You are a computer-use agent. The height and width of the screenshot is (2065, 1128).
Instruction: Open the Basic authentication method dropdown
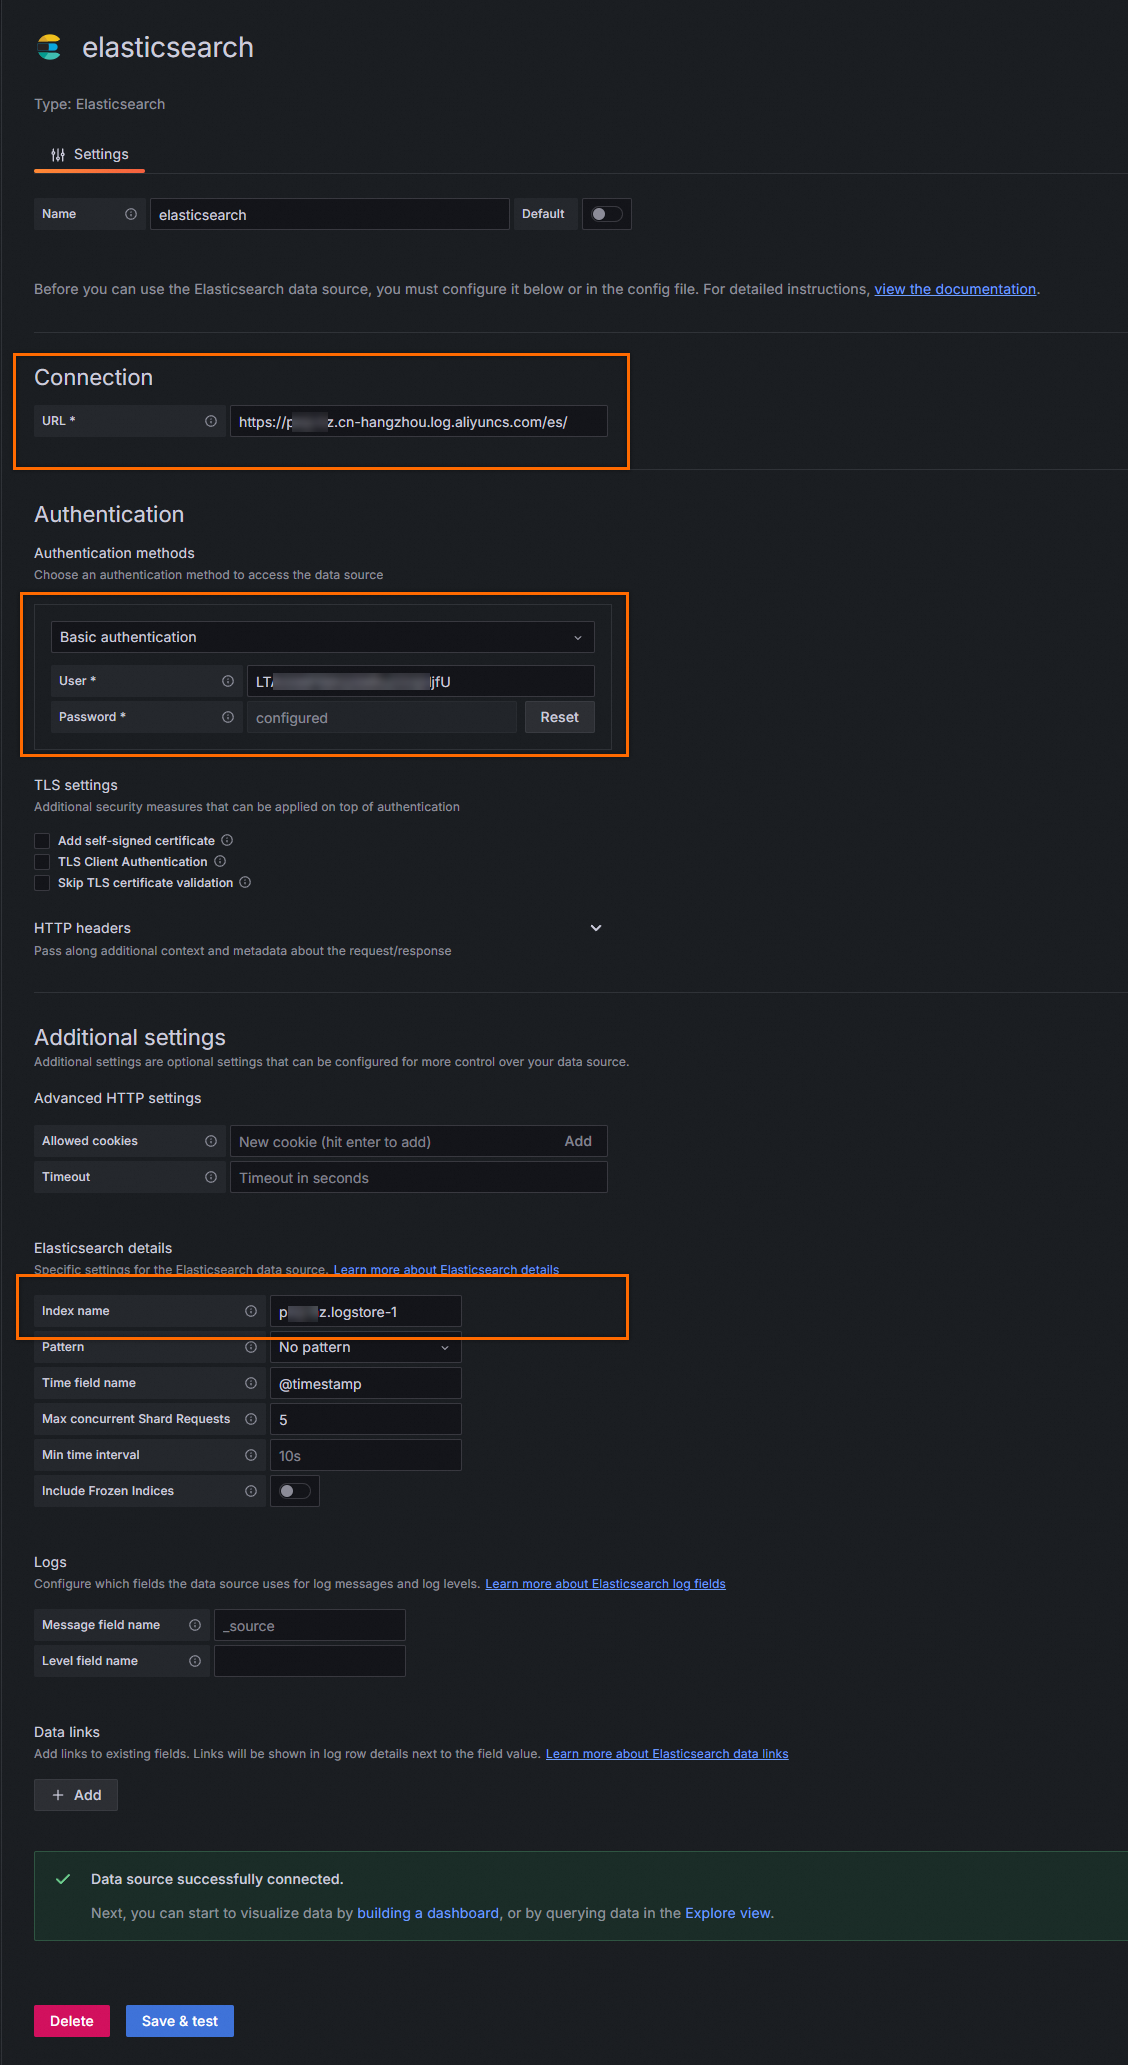pyautogui.click(x=323, y=637)
